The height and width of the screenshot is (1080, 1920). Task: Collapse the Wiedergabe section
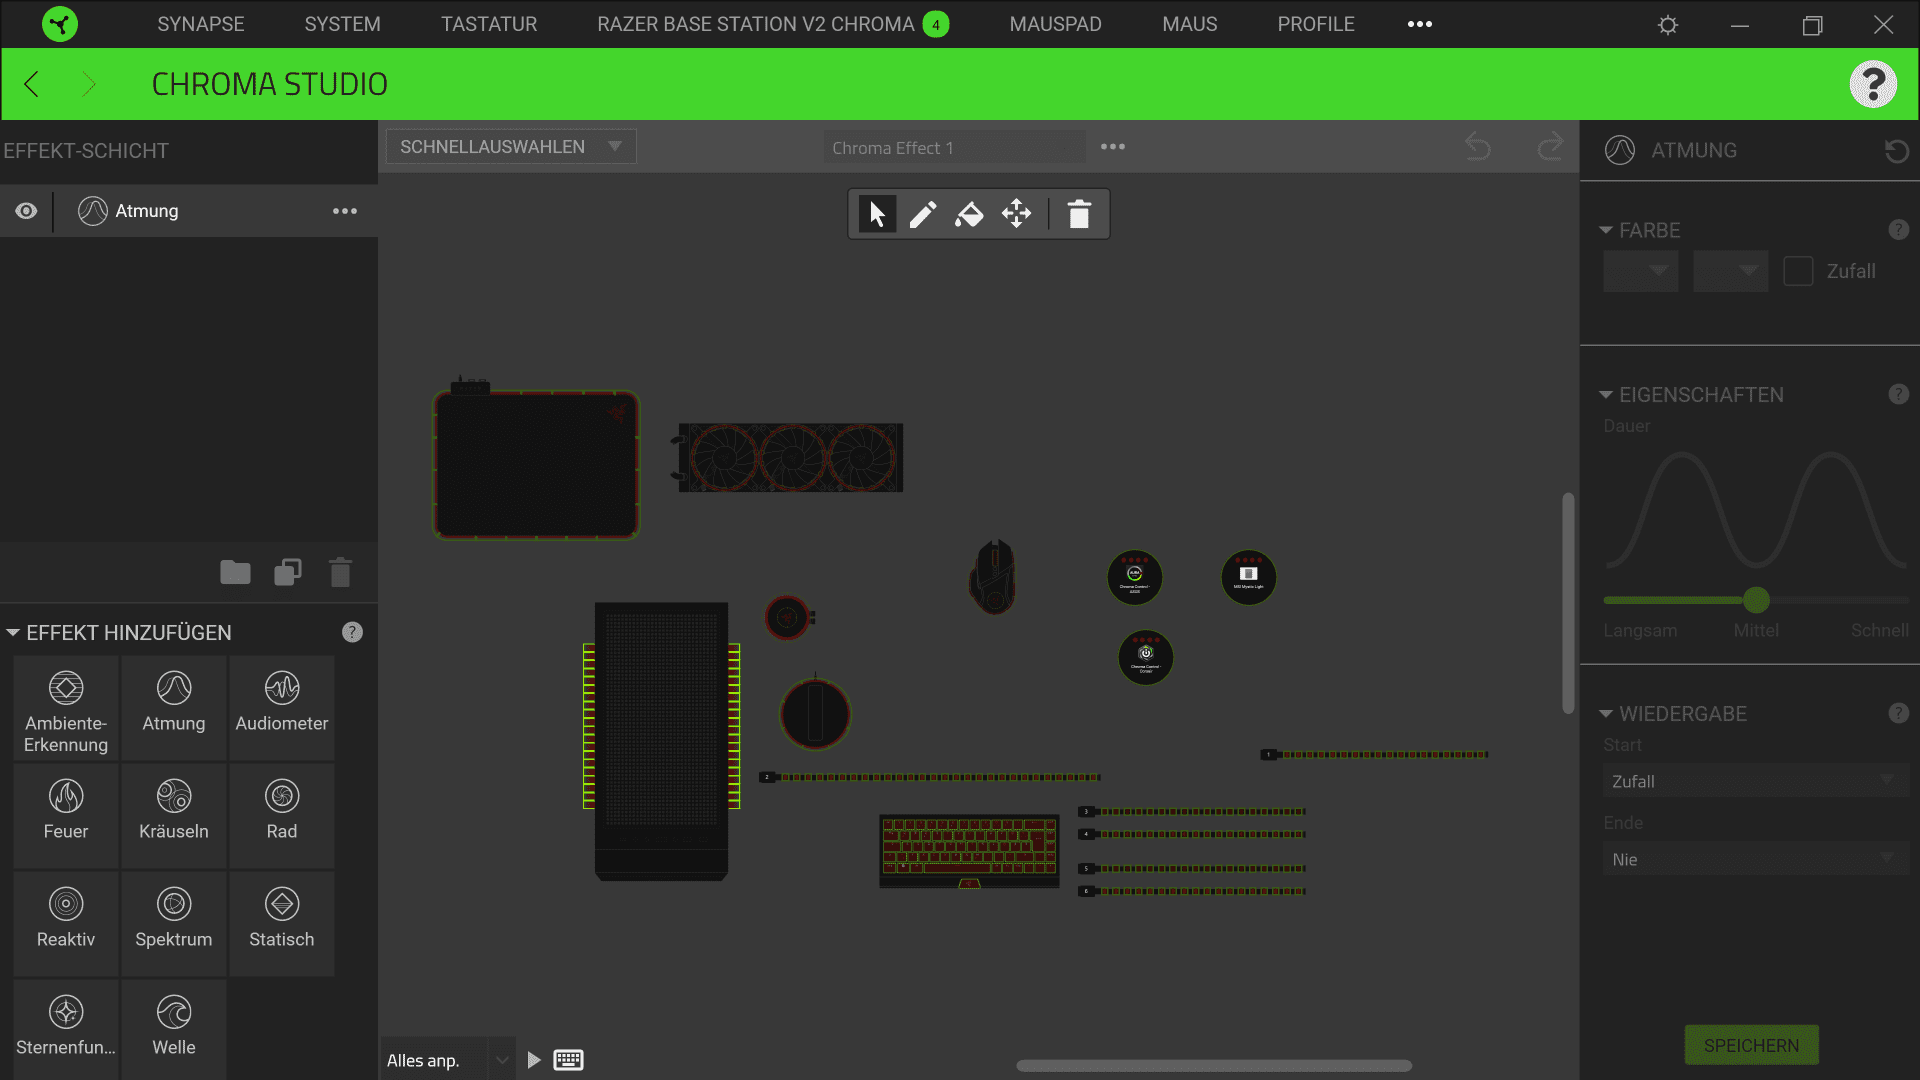pos(1606,714)
